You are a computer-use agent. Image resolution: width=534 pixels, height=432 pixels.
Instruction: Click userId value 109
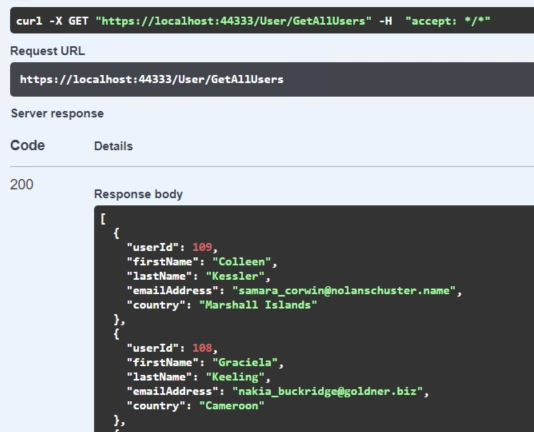(202, 247)
